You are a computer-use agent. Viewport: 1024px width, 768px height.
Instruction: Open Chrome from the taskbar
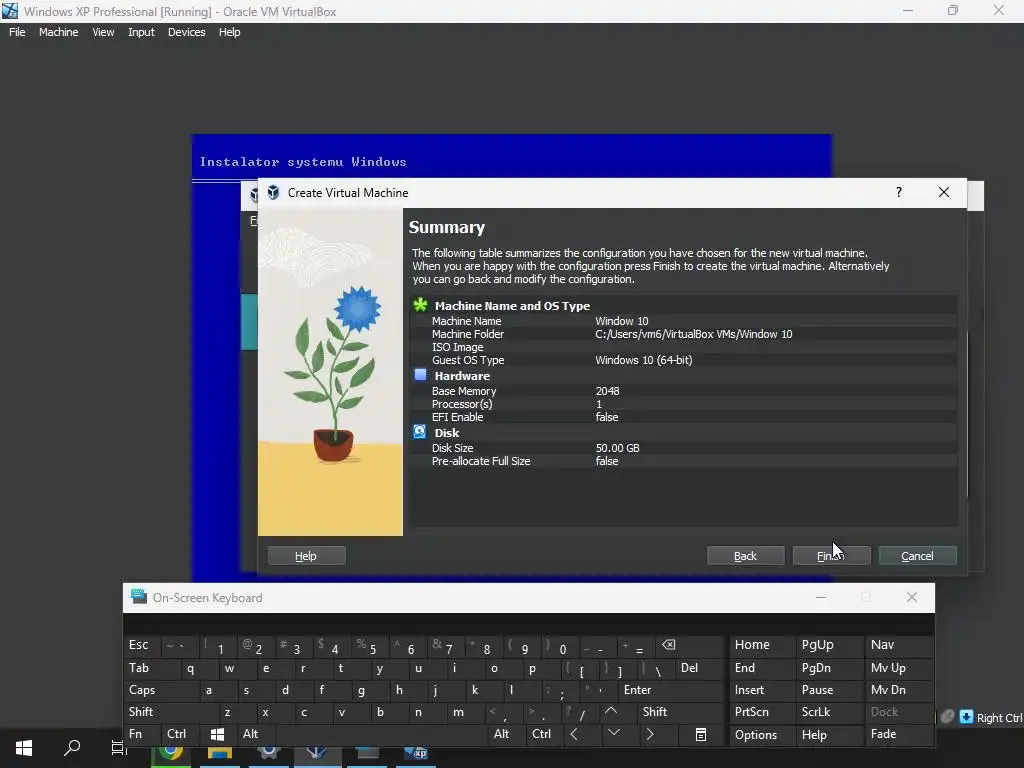pyautogui.click(x=171, y=754)
